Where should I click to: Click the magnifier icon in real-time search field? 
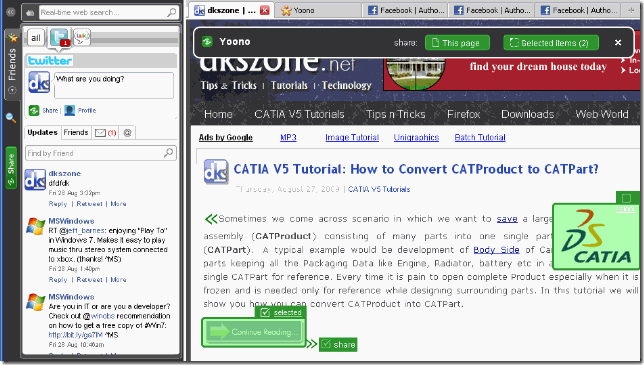[171, 12]
